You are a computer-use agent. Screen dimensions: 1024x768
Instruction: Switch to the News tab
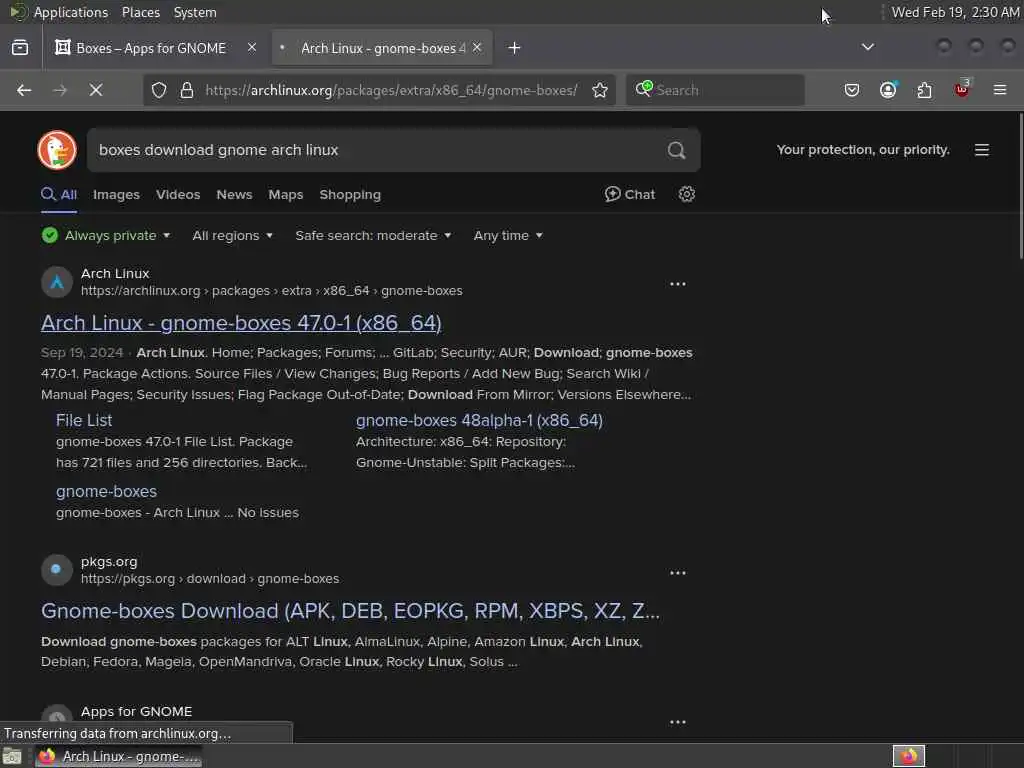coord(234,195)
